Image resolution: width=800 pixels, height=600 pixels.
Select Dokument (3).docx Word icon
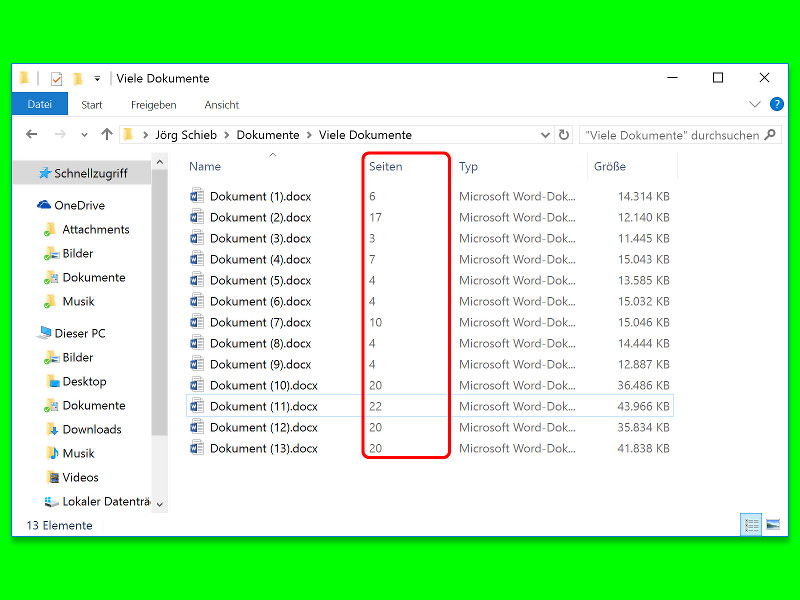[196, 238]
